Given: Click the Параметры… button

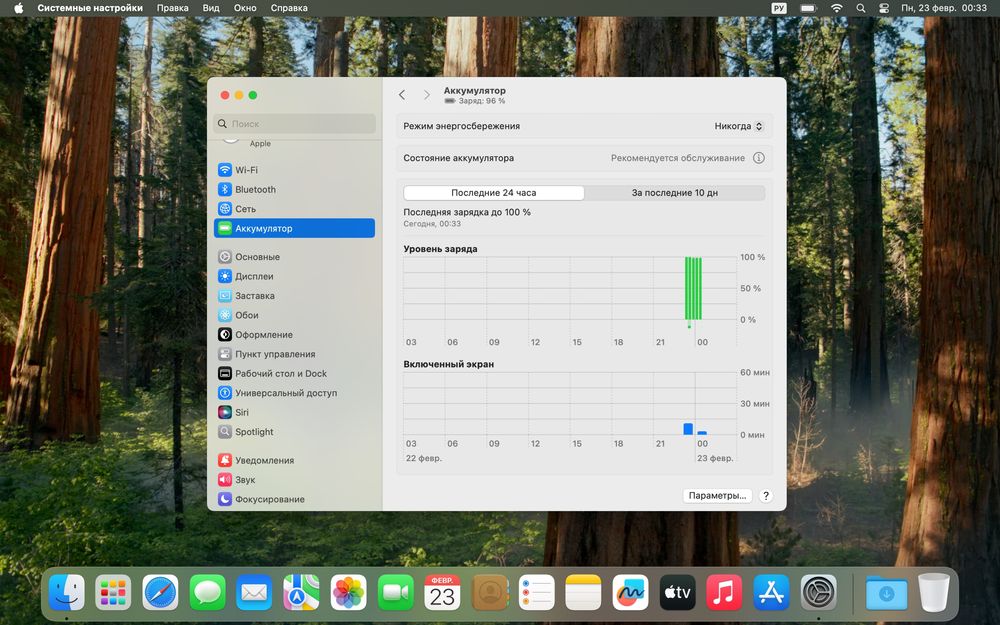Looking at the screenshot, I should pyautogui.click(x=717, y=496).
